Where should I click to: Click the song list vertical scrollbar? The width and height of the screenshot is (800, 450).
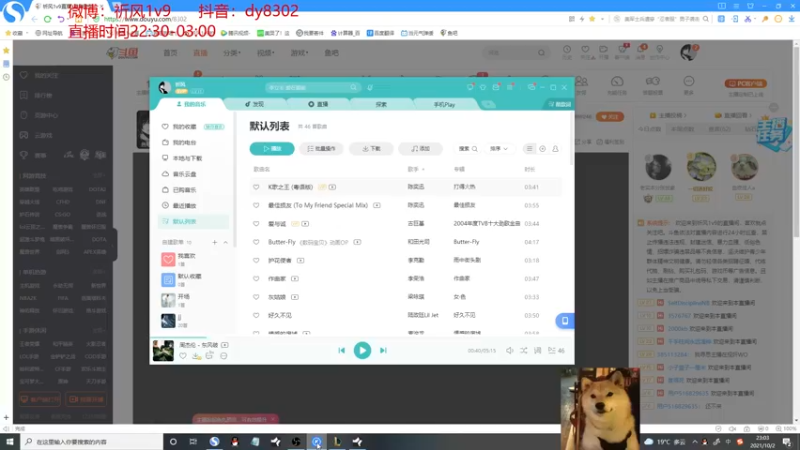coord(571,138)
